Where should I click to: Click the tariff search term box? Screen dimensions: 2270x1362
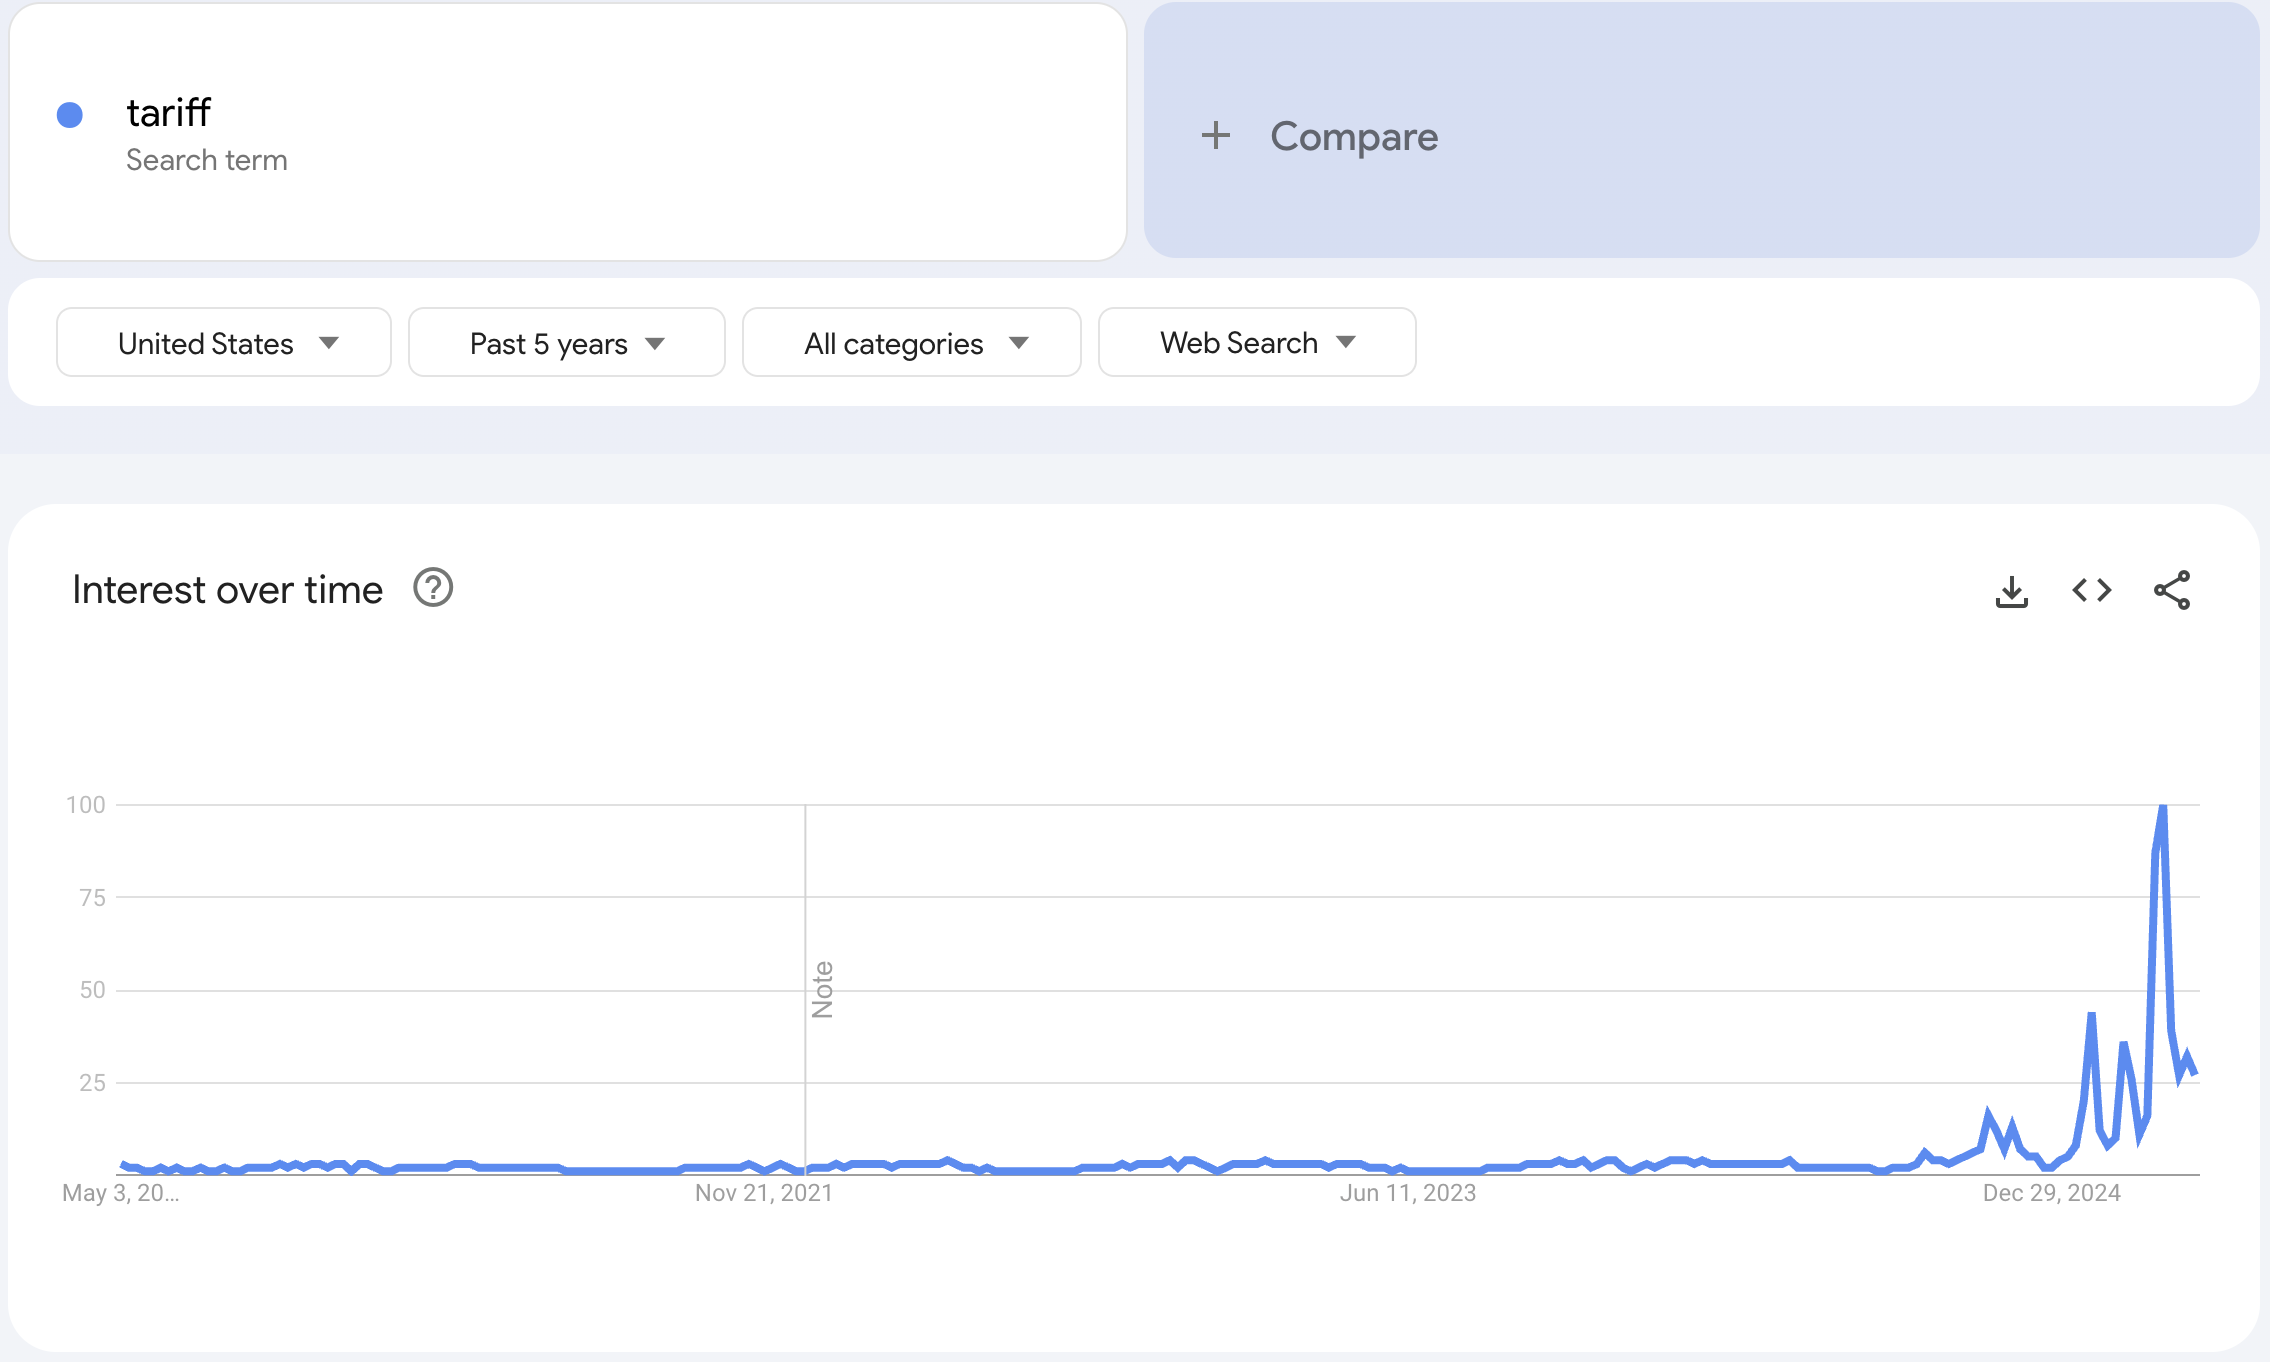(568, 132)
